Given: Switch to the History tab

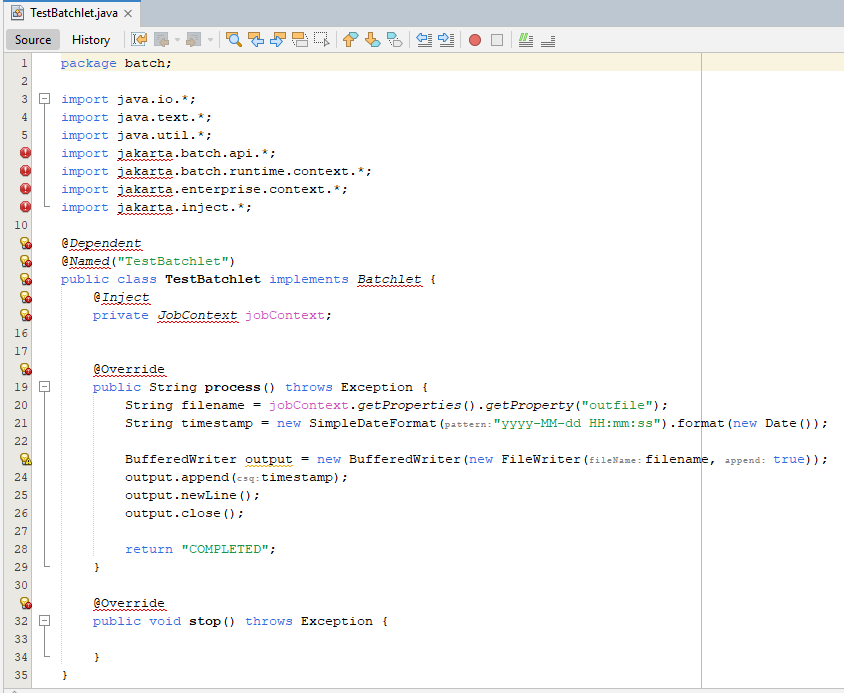Looking at the screenshot, I should (91, 40).
